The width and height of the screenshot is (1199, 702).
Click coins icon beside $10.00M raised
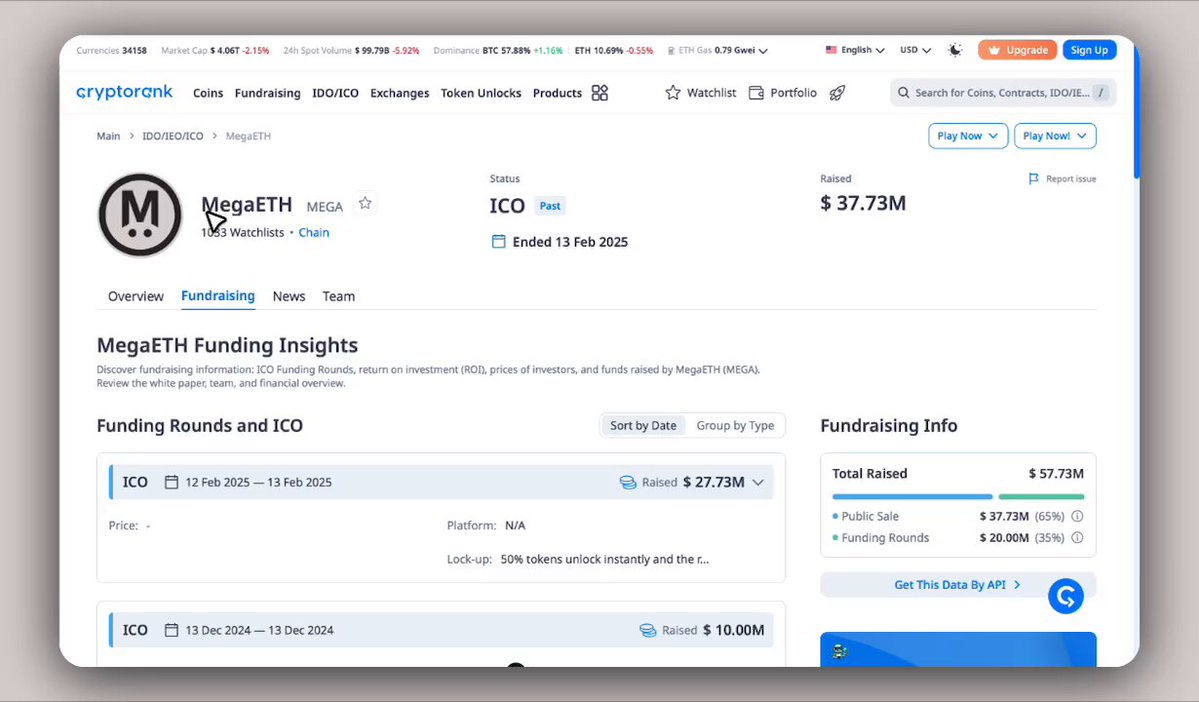click(x=648, y=630)
